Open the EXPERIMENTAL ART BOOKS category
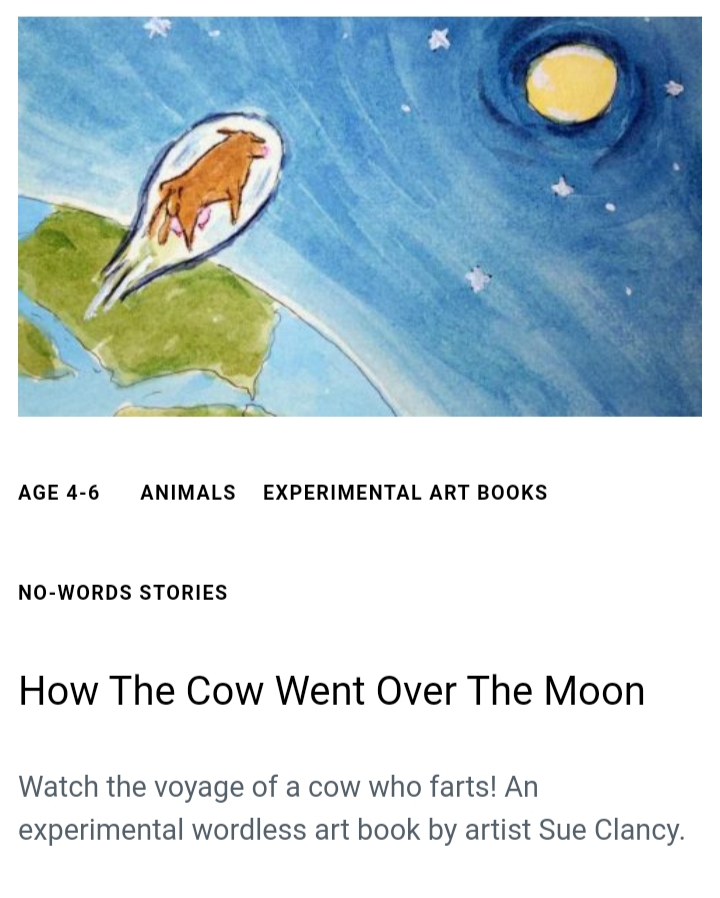This screenshot has width=720, height=898. (x=405, y=492)
